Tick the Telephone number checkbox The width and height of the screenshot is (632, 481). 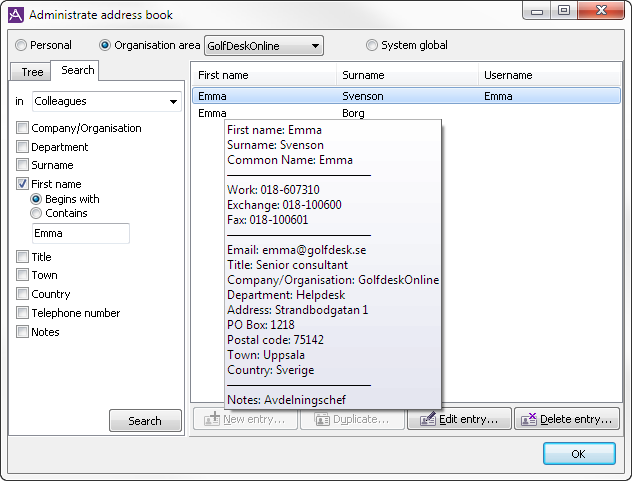tap(22, 313)
